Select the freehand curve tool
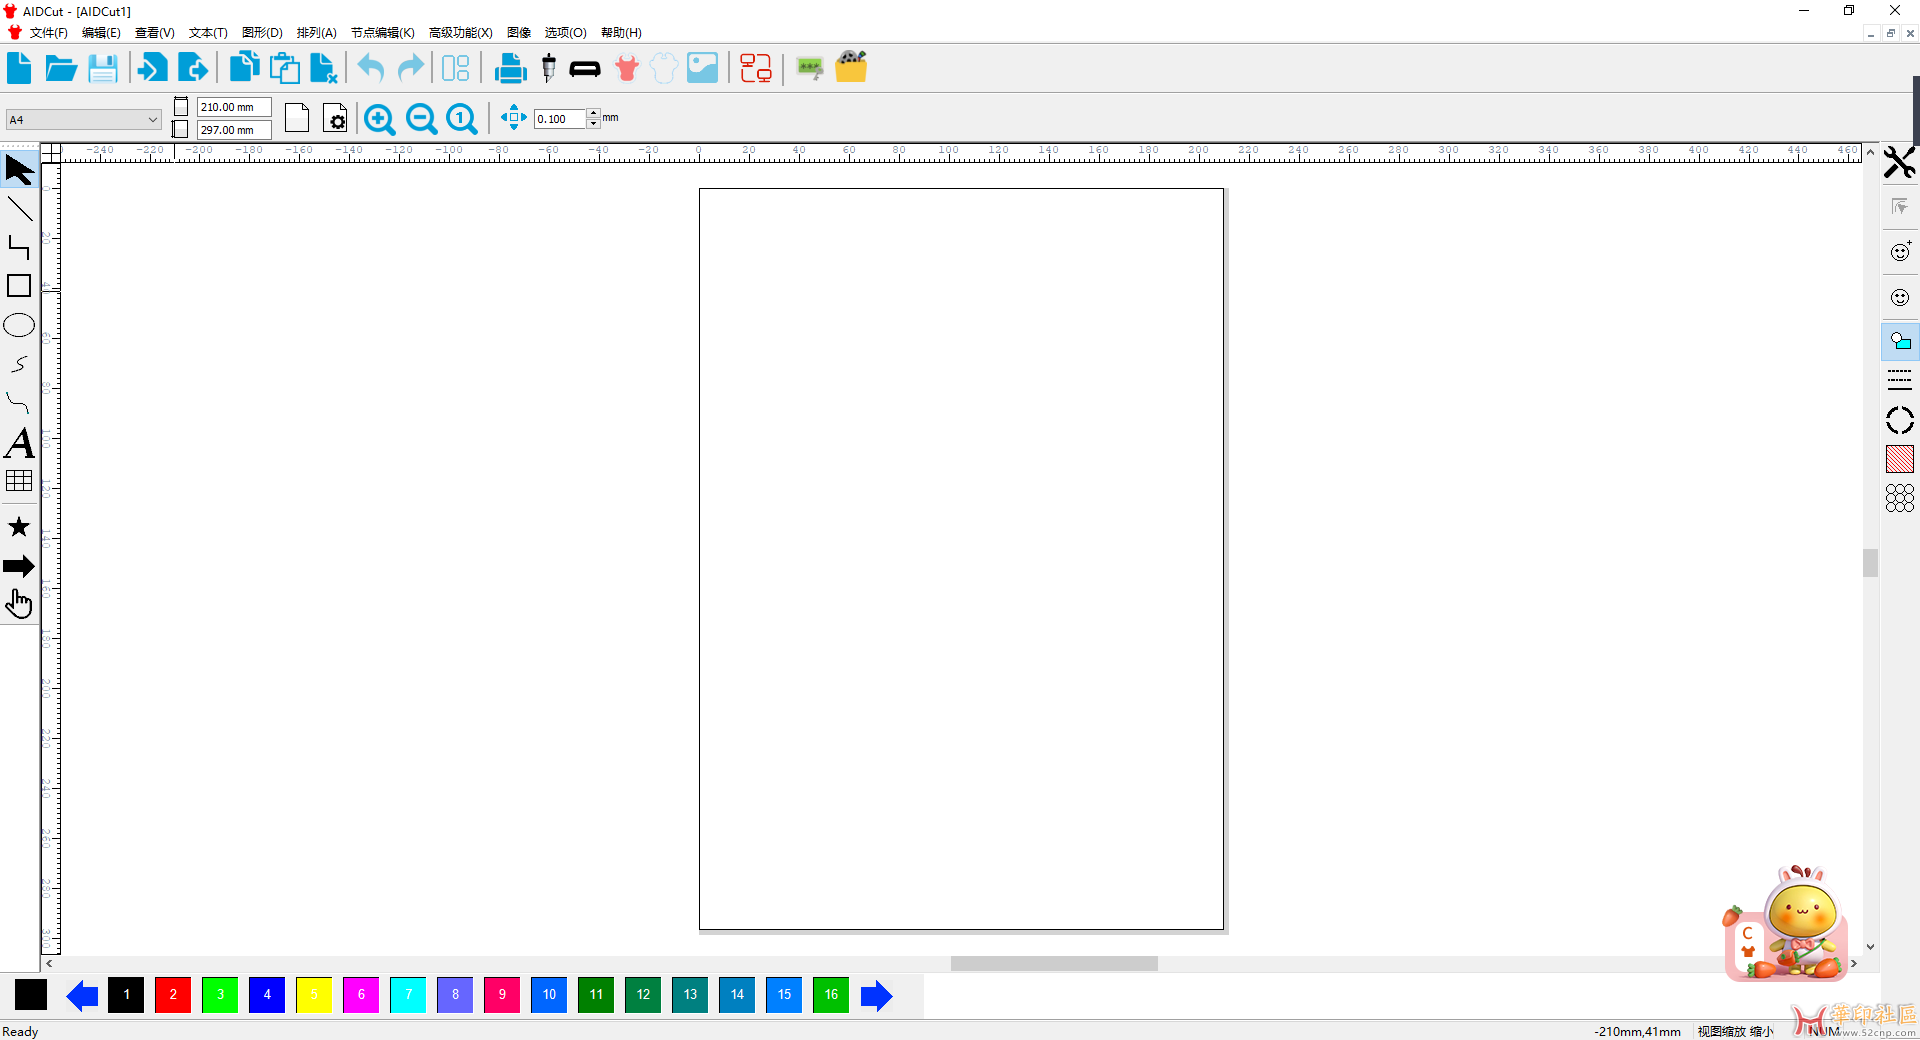 click(x=19, y=364)
